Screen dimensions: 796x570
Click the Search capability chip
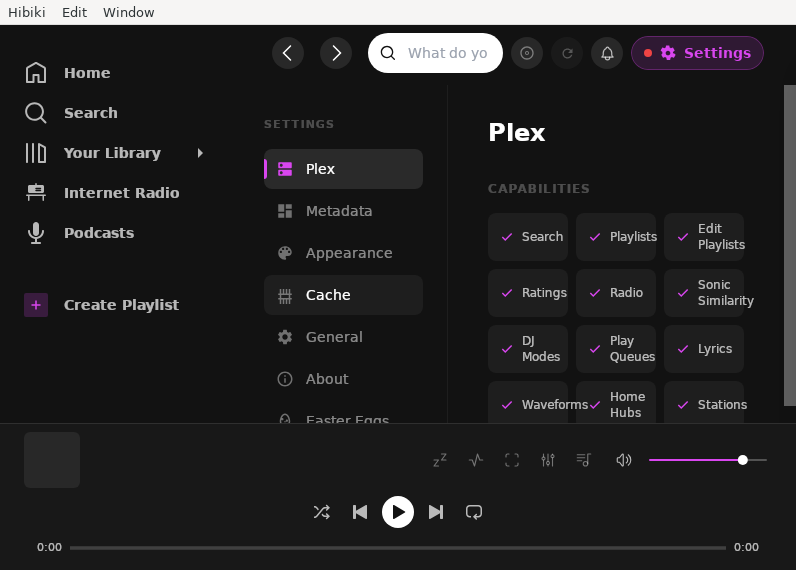click(528, 237)
